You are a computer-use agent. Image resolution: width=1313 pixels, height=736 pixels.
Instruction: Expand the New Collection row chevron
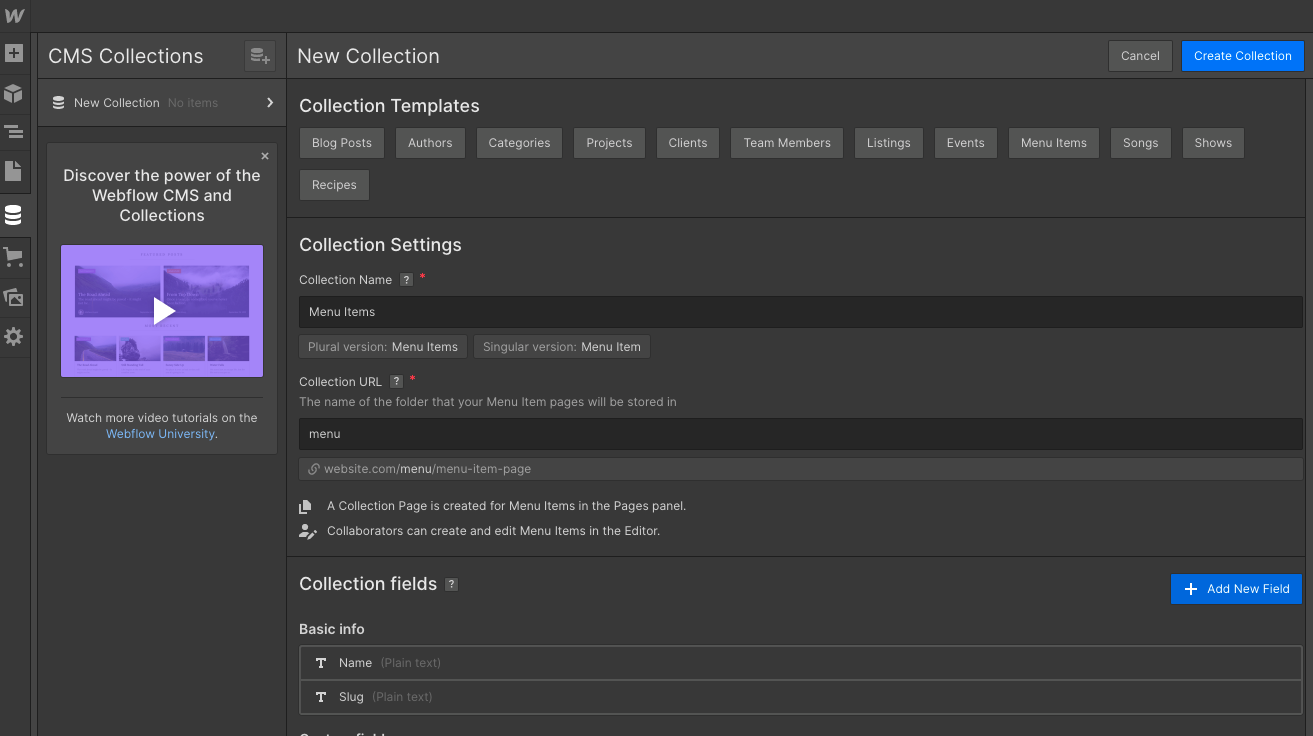point(270,102)
